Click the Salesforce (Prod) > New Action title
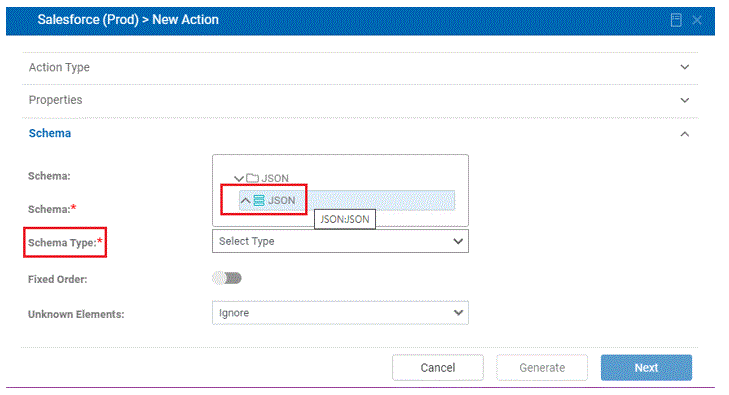 click(x=128, y=20)
